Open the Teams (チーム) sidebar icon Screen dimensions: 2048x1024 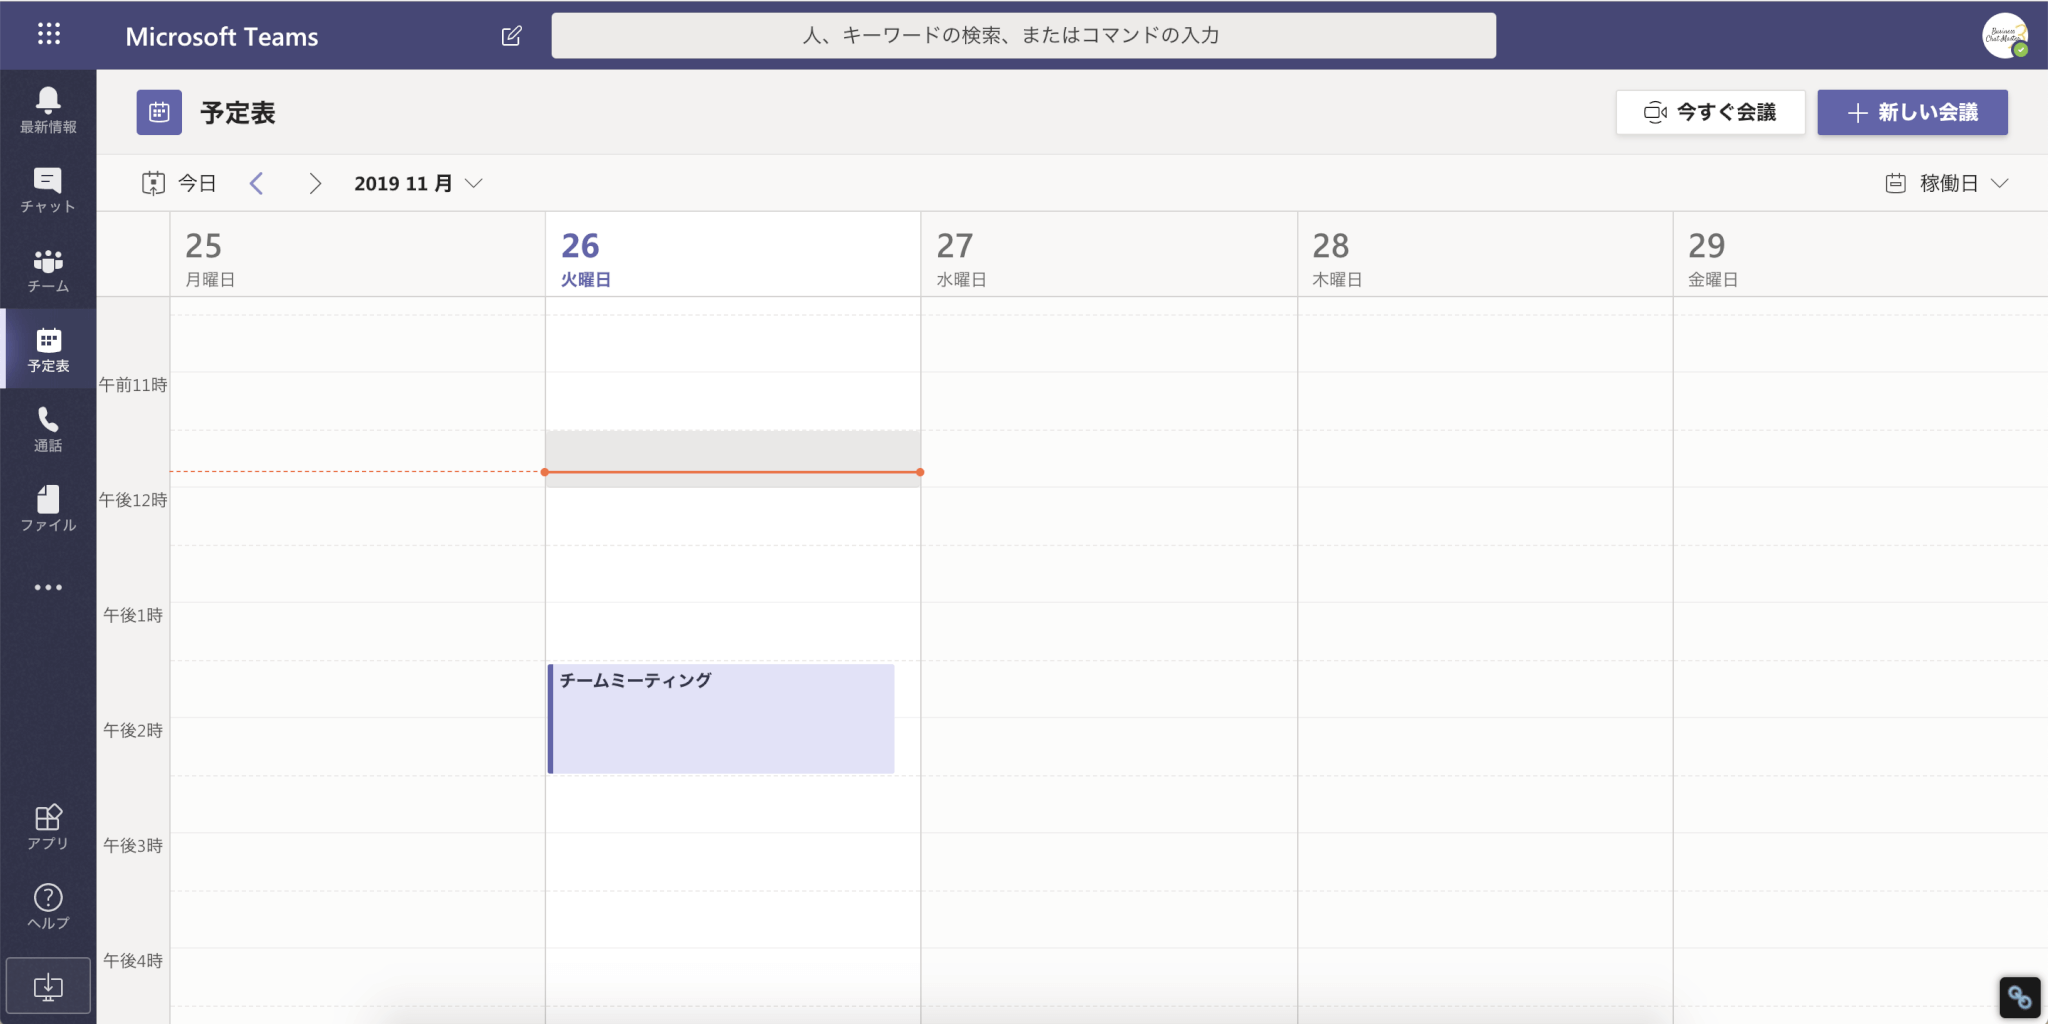[x=48, y=270]
